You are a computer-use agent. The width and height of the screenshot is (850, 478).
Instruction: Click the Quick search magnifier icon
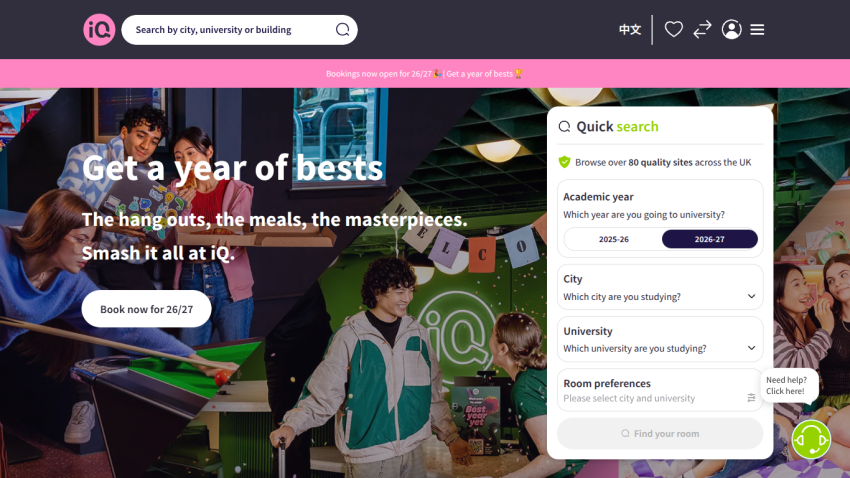click(564, 126)
